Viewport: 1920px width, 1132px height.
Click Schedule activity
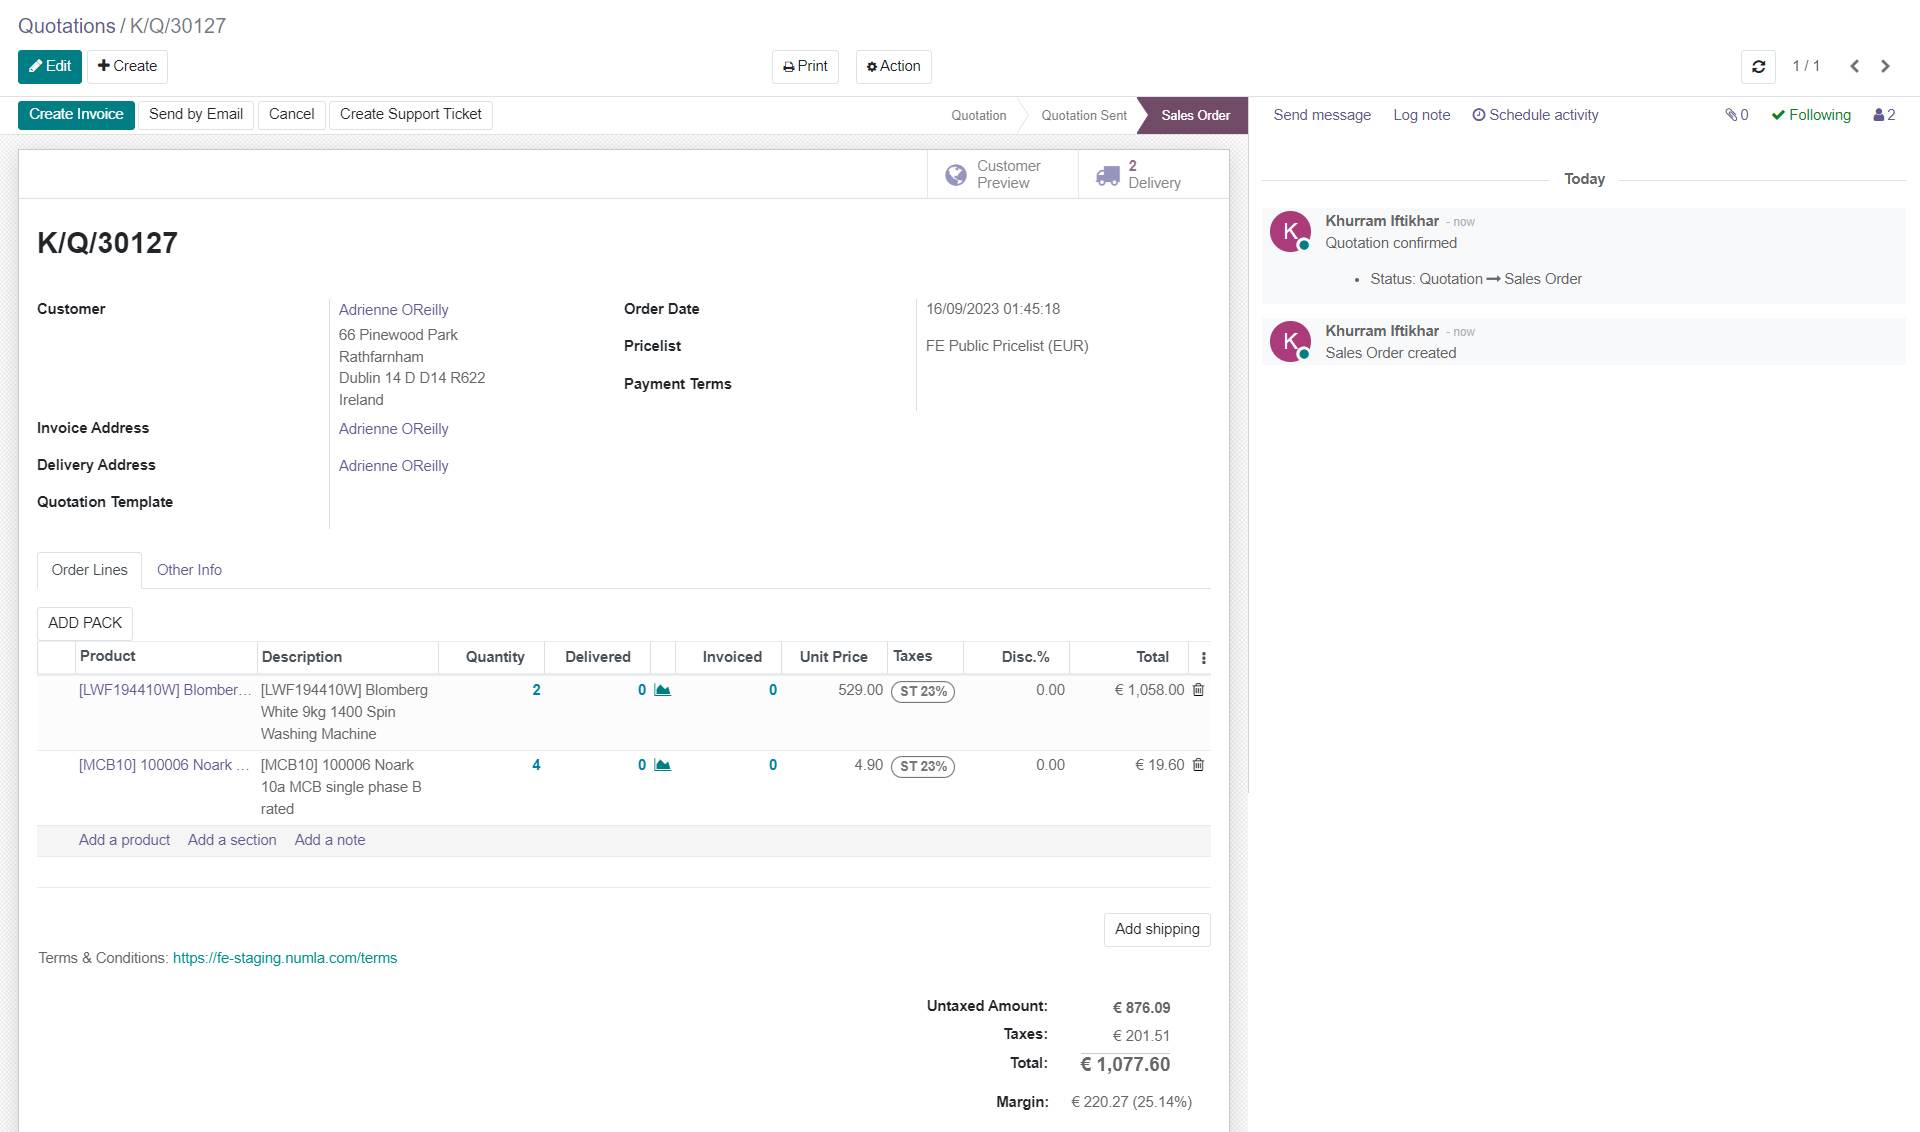(1535, 115)
